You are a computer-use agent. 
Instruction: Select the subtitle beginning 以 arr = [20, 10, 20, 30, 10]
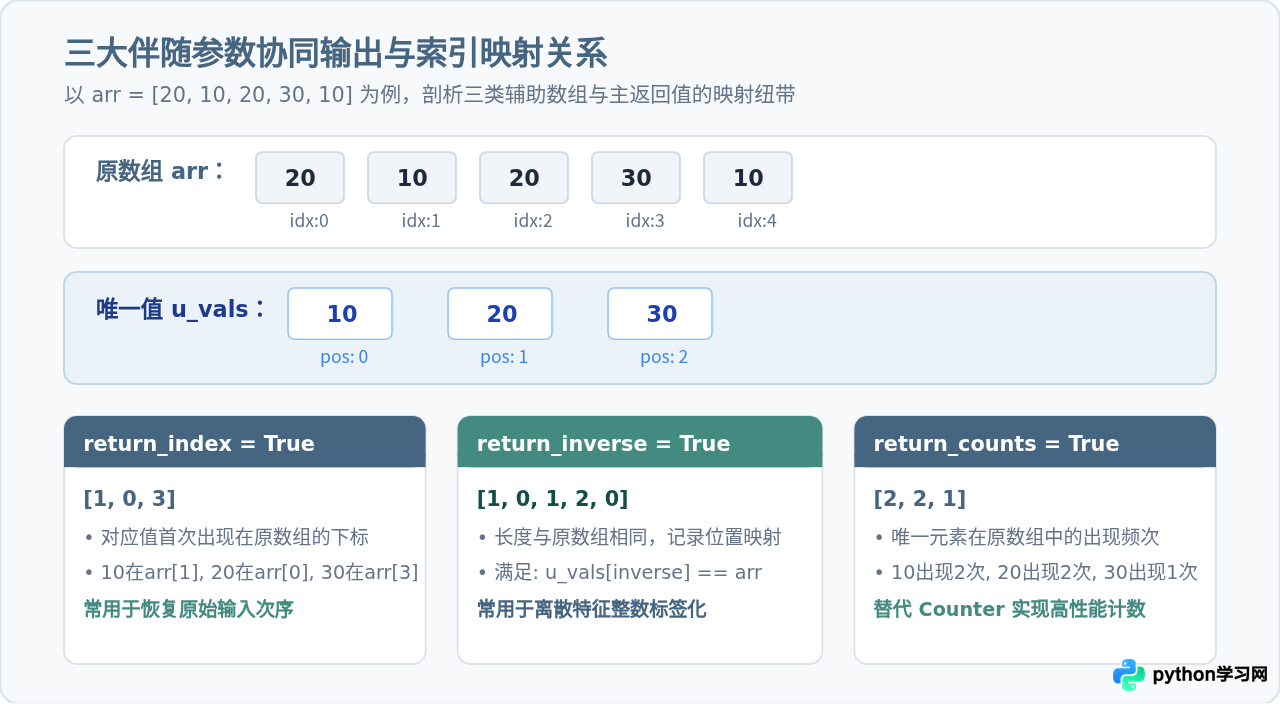430,95
